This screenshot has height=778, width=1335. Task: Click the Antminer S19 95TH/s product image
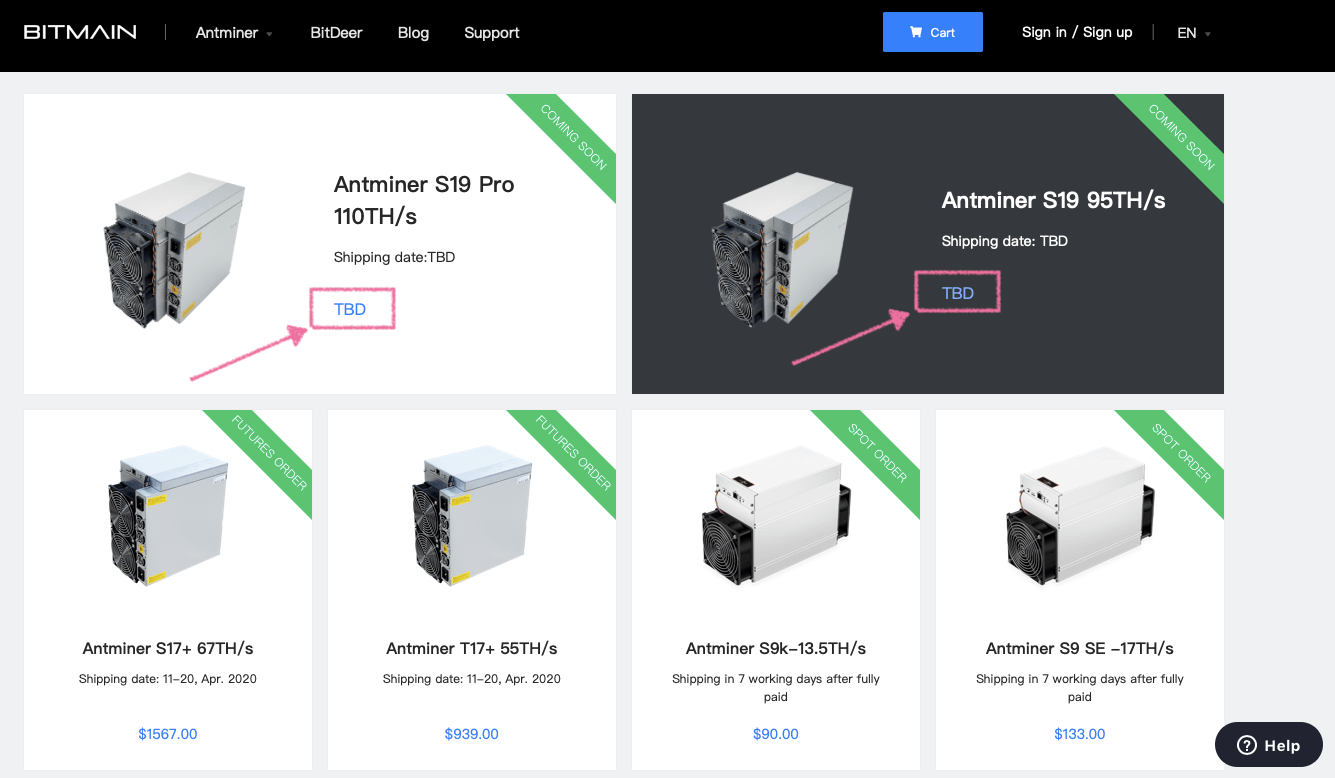tap(783, 249)
